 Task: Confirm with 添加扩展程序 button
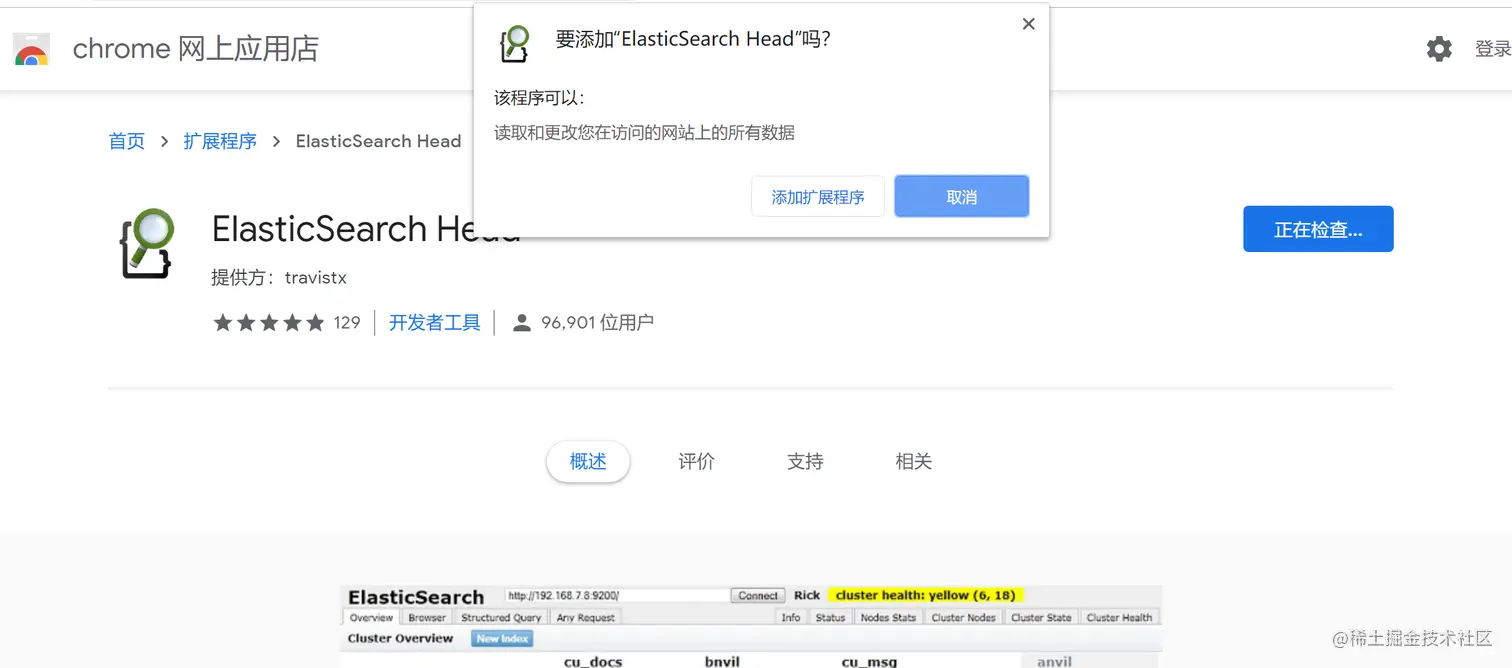tap(818, 196)
